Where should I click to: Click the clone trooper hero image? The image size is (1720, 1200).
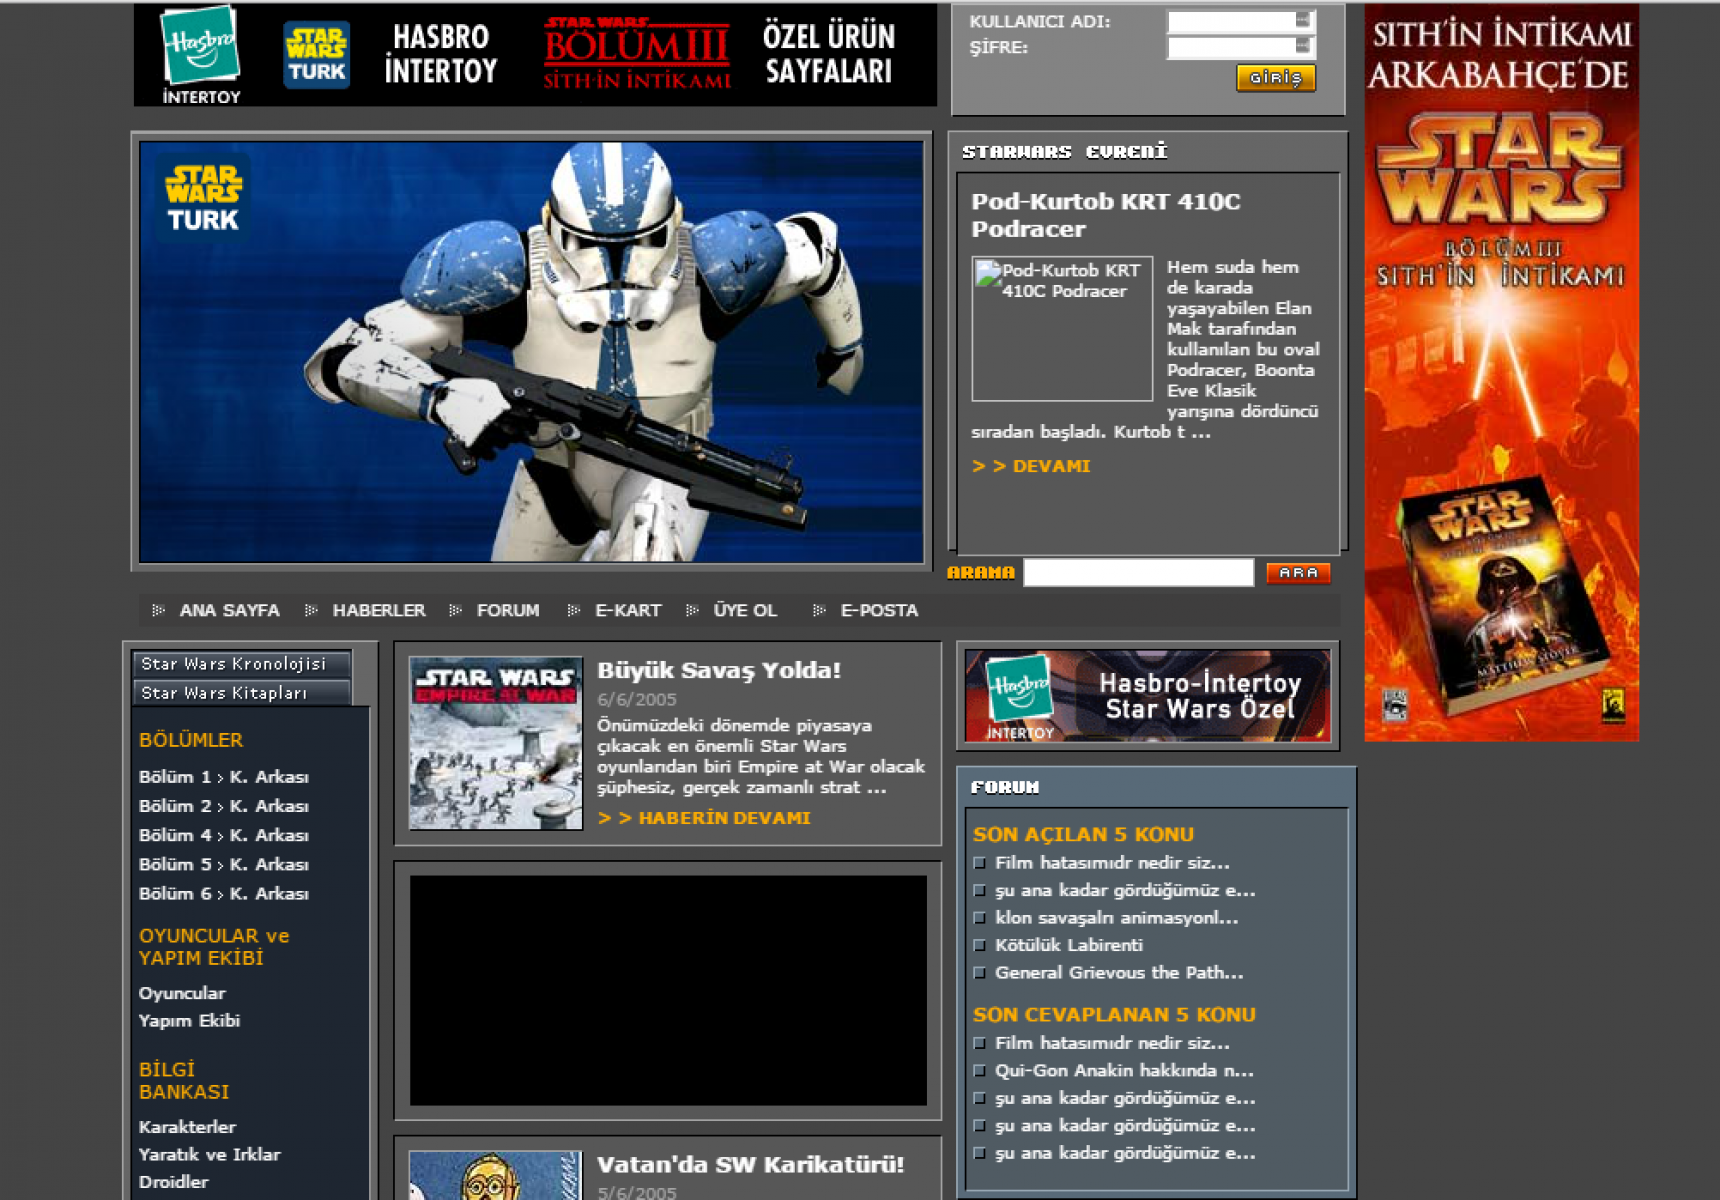531,352
